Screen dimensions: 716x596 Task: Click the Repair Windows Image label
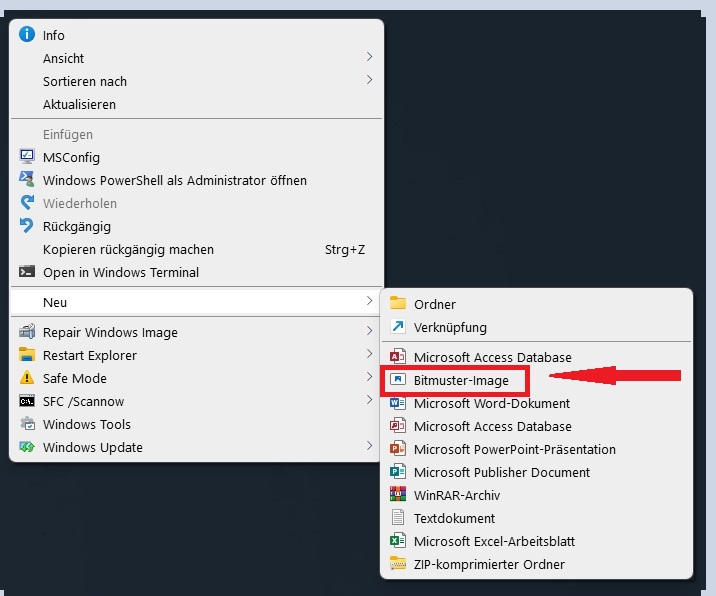[x=110, y=332]
